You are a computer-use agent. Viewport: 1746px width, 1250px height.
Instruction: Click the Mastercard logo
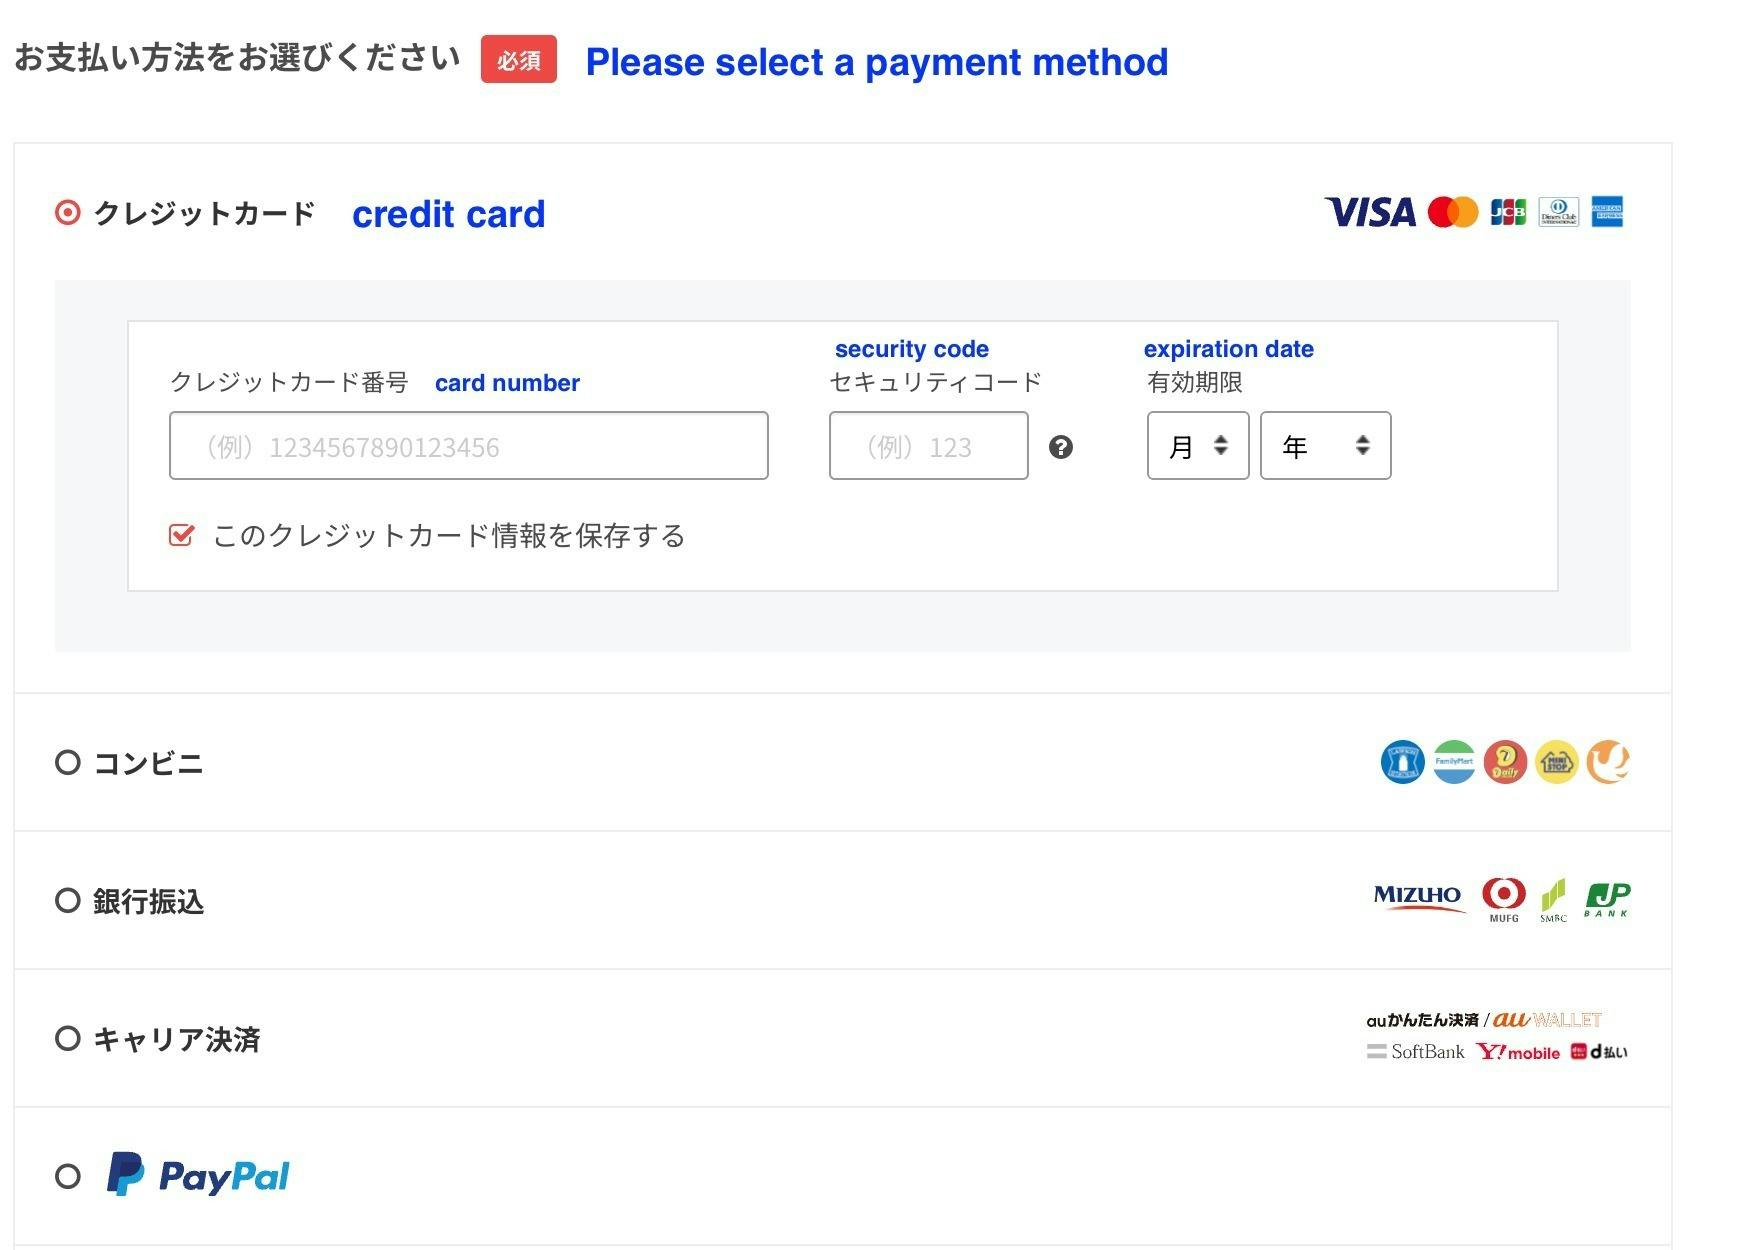1453,212
